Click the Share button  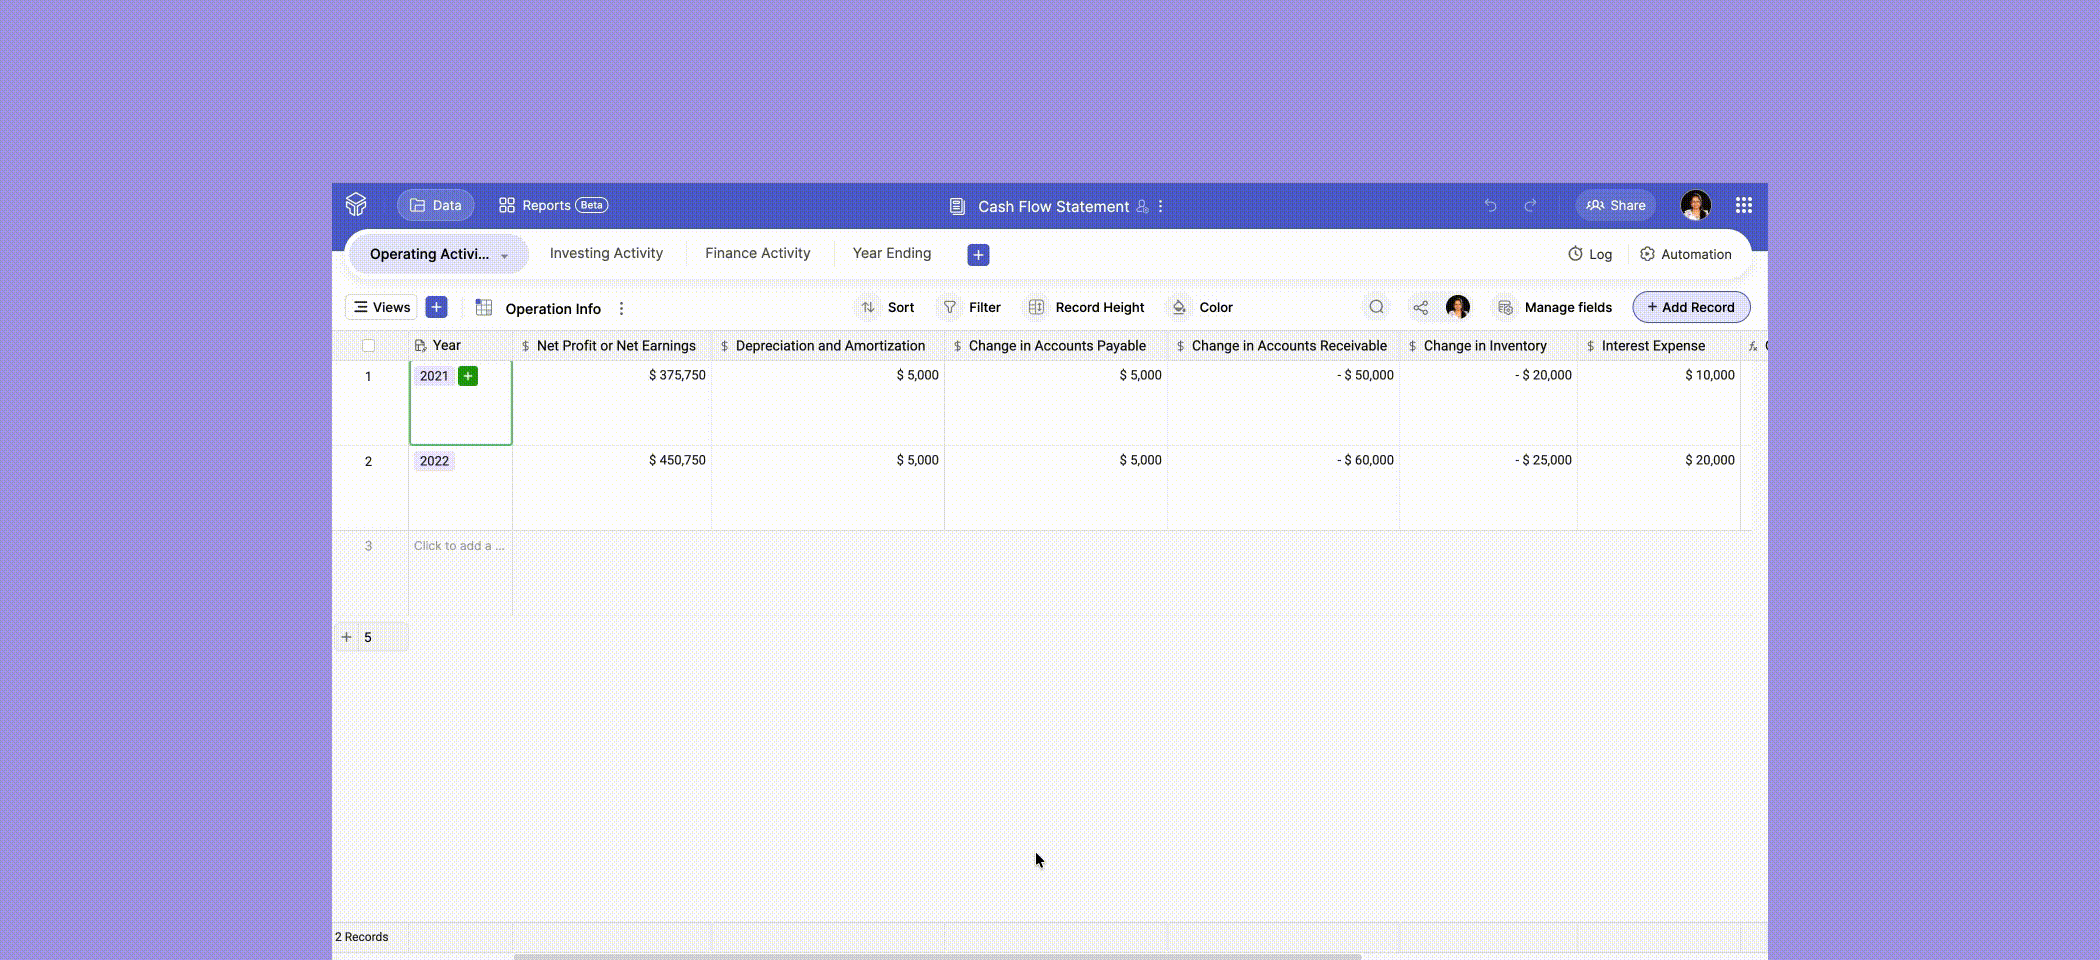pos(1616,204)
